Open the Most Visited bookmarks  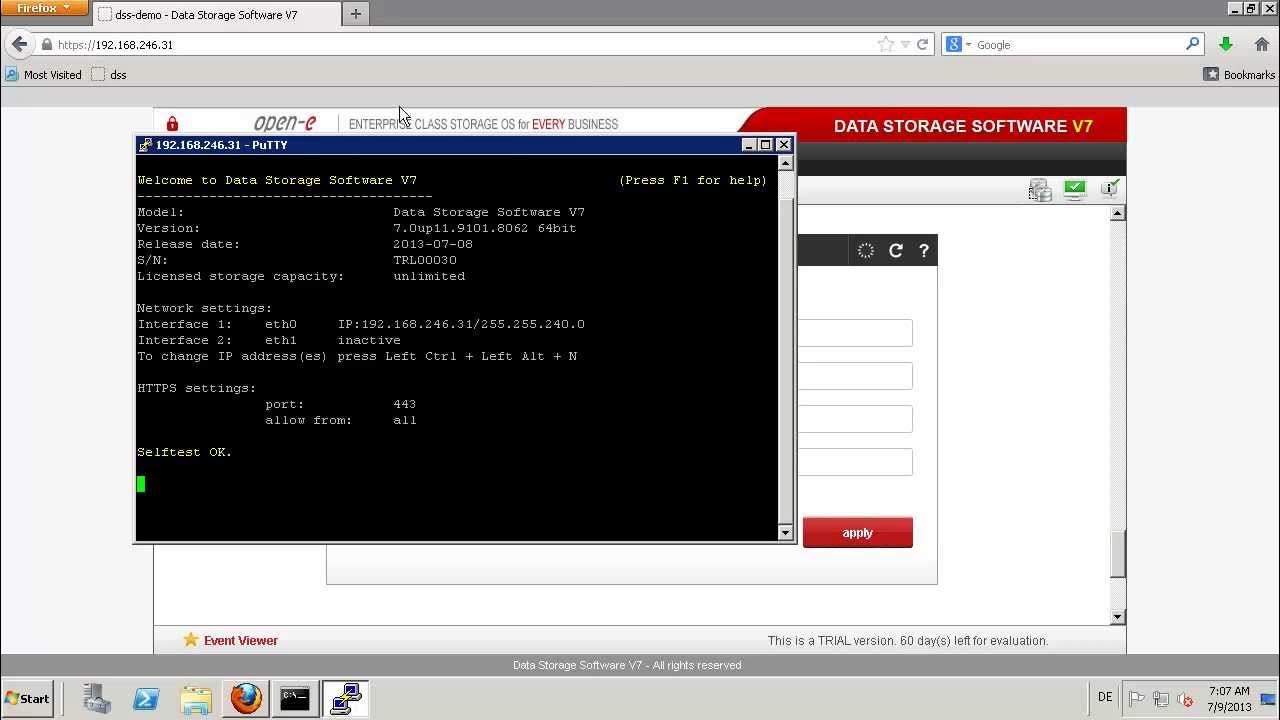(x=43, y=74)
